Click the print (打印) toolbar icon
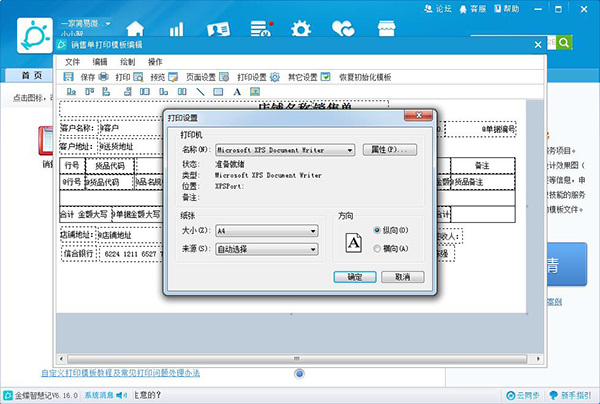Viewport: 600px width, 404px height. [116, 76]
